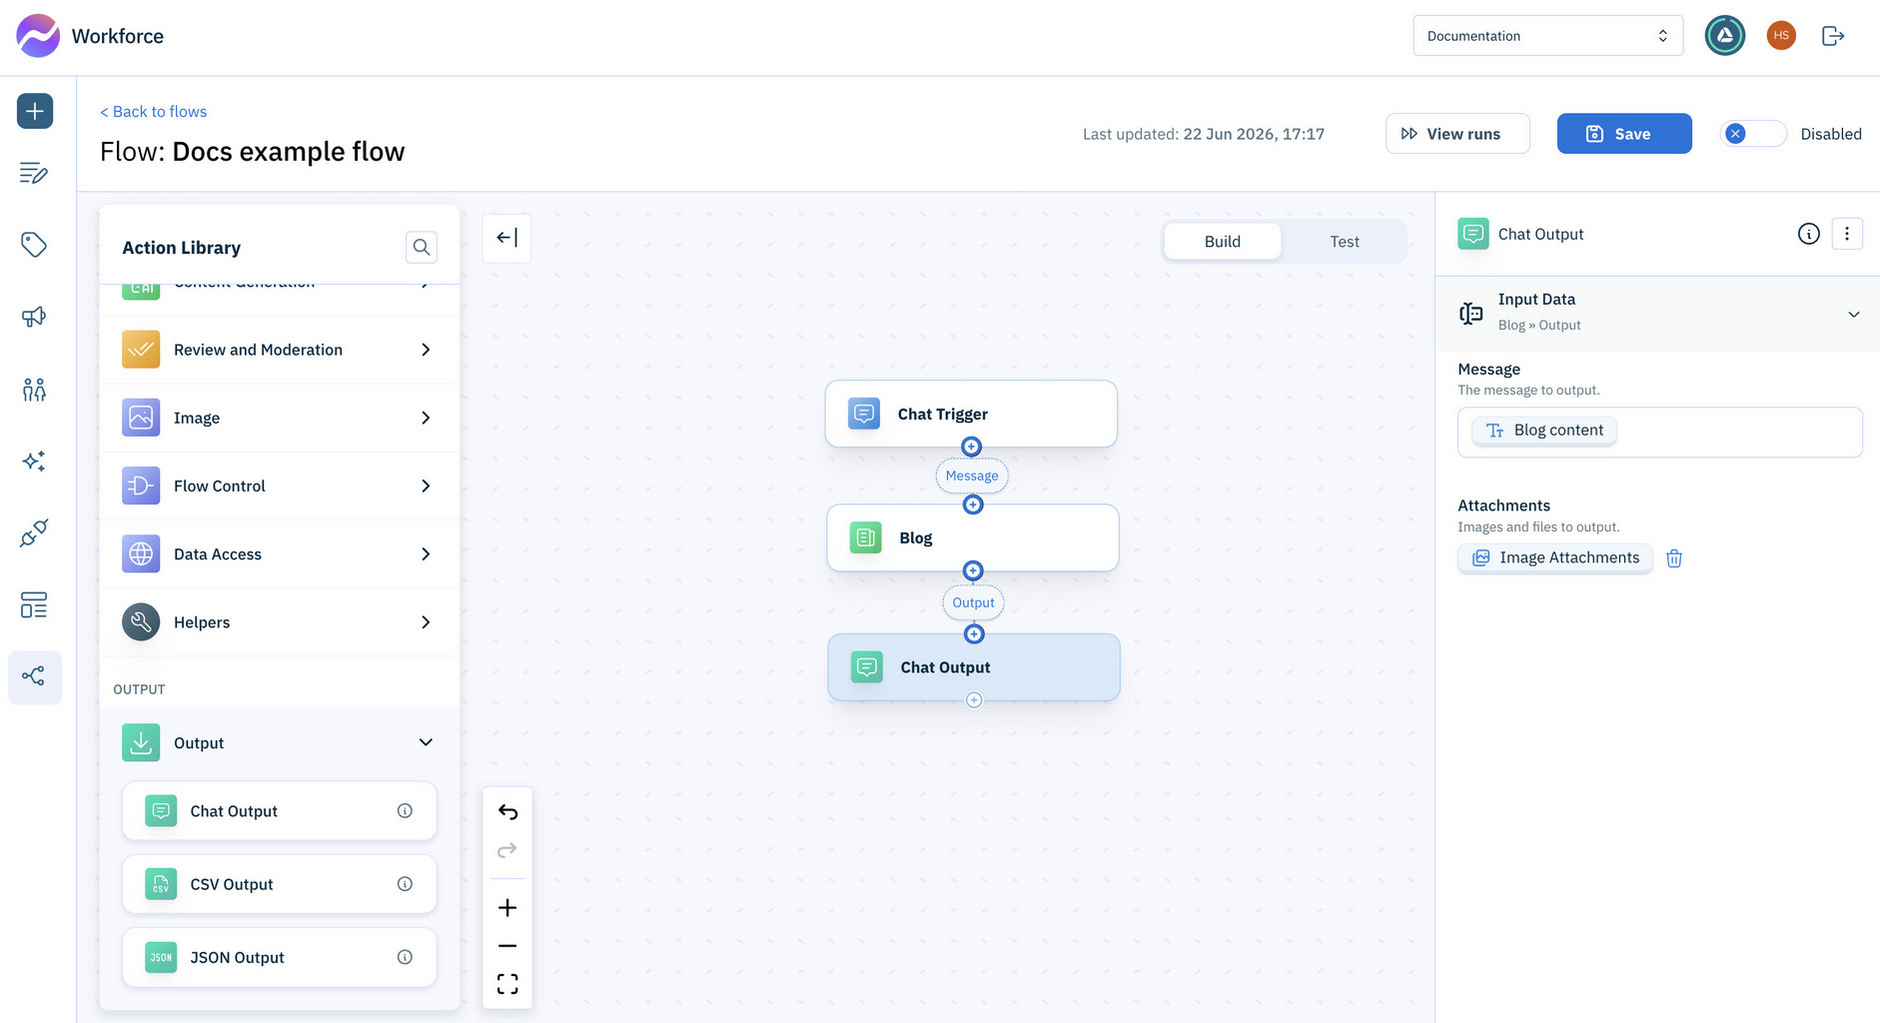This screenshot has width=1880, height=1023.
Task: Click the Output connection label
Action: pyautogui.click(x=973, y=603)
